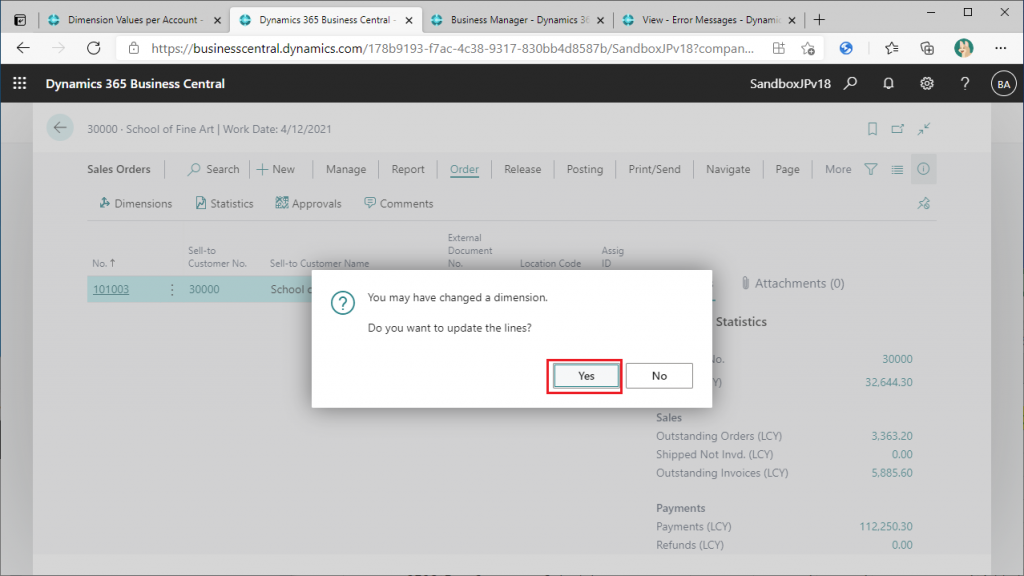Open the browser tab actions menu

[20, 20]
